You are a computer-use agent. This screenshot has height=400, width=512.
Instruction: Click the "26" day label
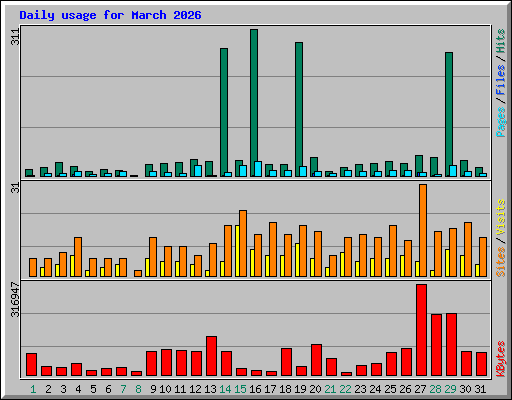pyautogui.click(x=405, y=389)
